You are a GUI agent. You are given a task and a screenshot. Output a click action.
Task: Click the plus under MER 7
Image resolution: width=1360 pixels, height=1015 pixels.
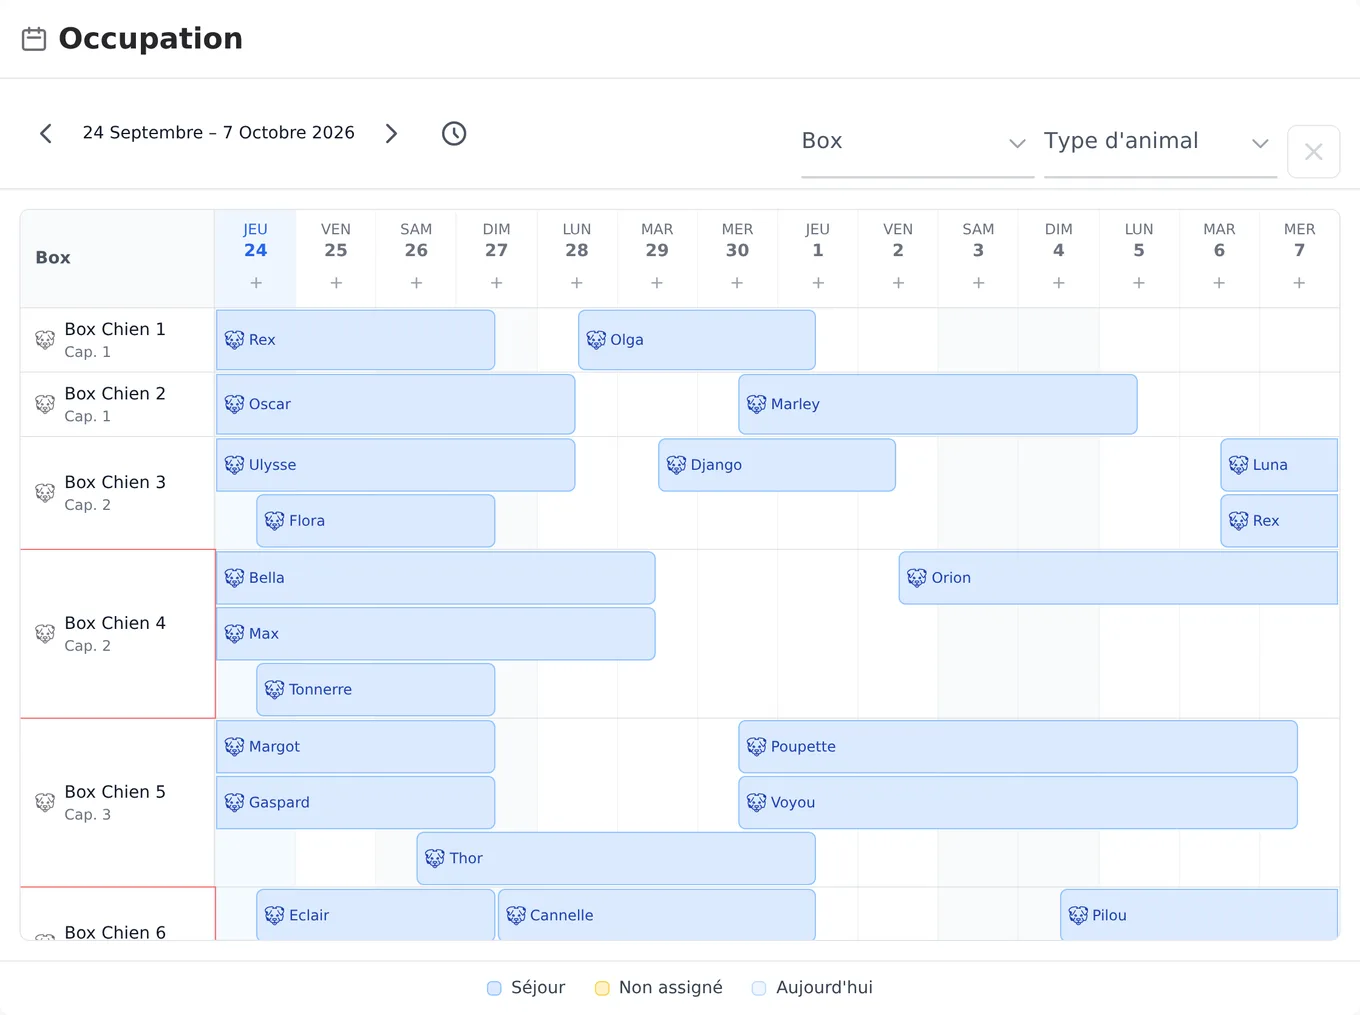(x=1299, y=283)
